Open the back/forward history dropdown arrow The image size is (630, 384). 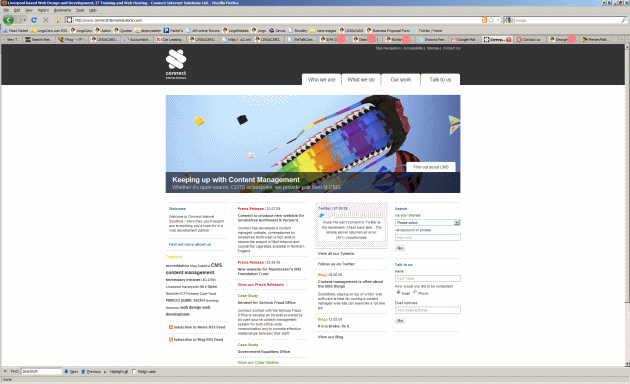[x=25, y=20]
